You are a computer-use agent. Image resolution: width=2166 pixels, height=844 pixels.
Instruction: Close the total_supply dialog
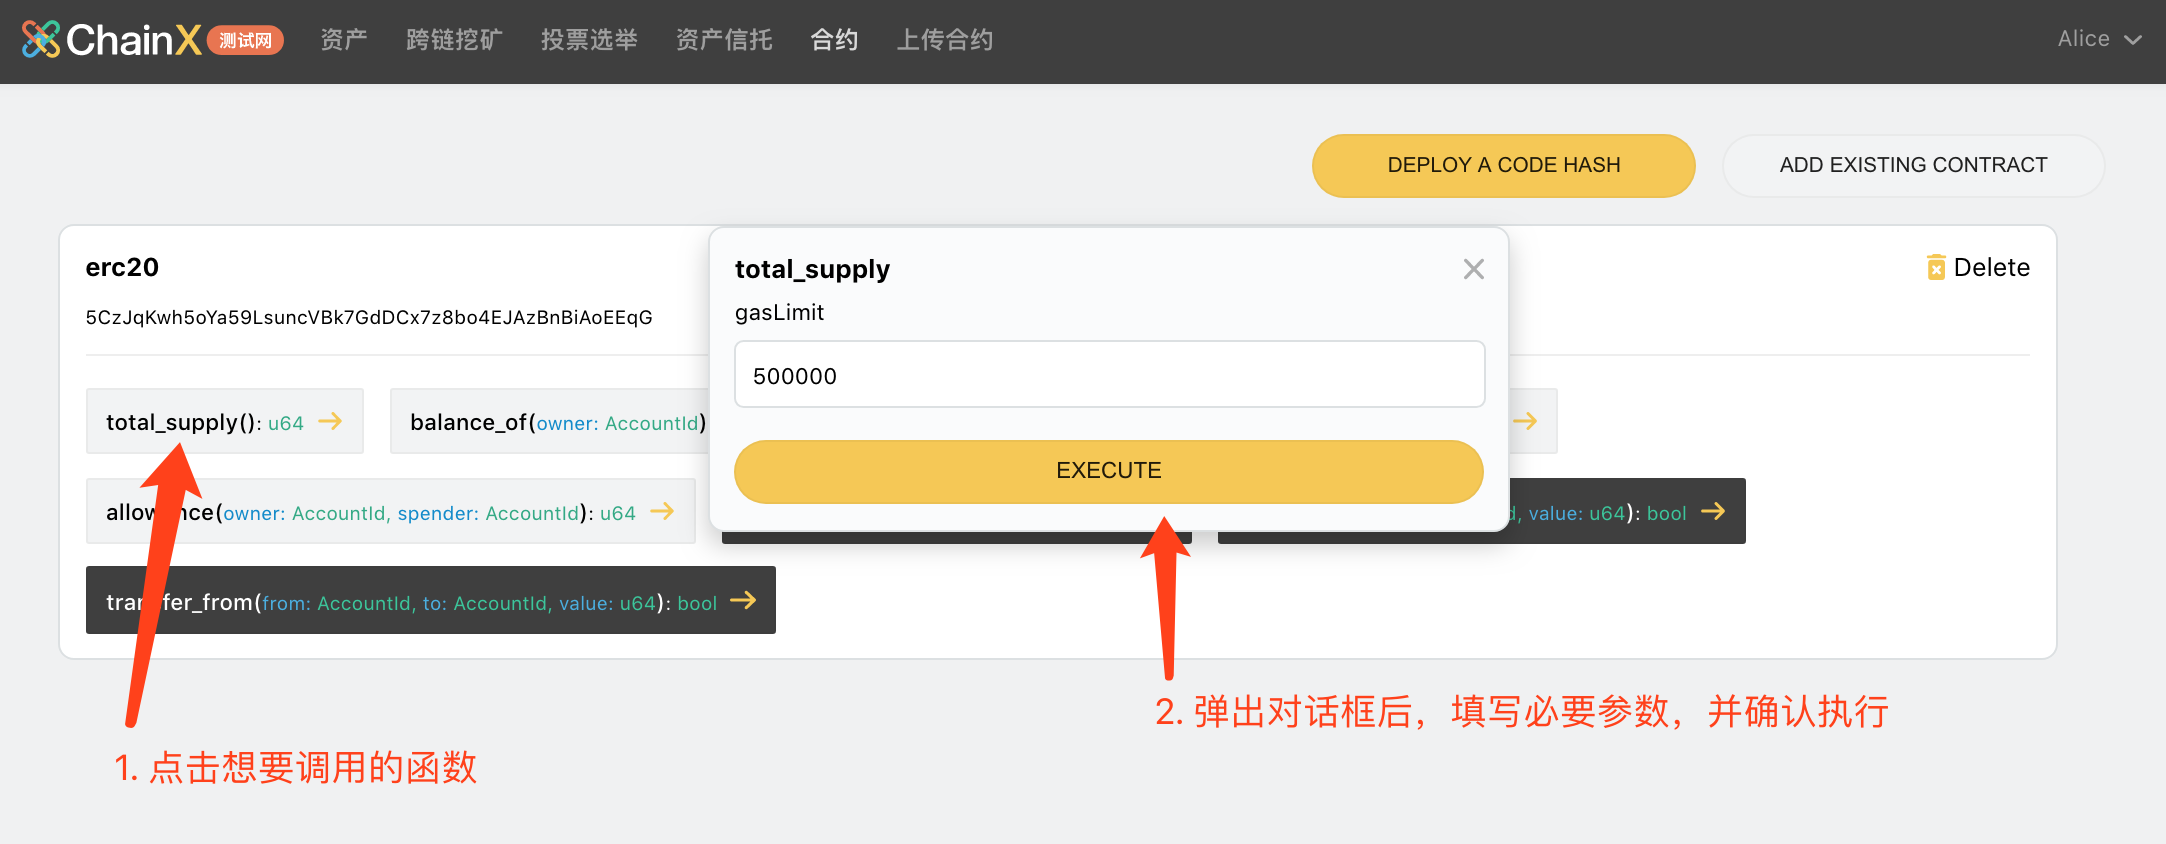pyautogui.click(x=1473, y=269)
